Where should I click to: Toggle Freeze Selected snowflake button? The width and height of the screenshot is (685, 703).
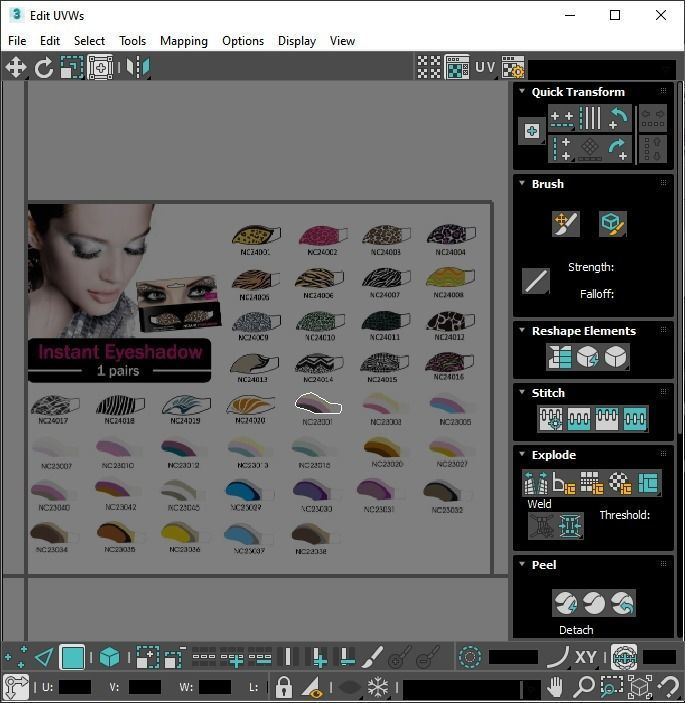click(378, 687)
